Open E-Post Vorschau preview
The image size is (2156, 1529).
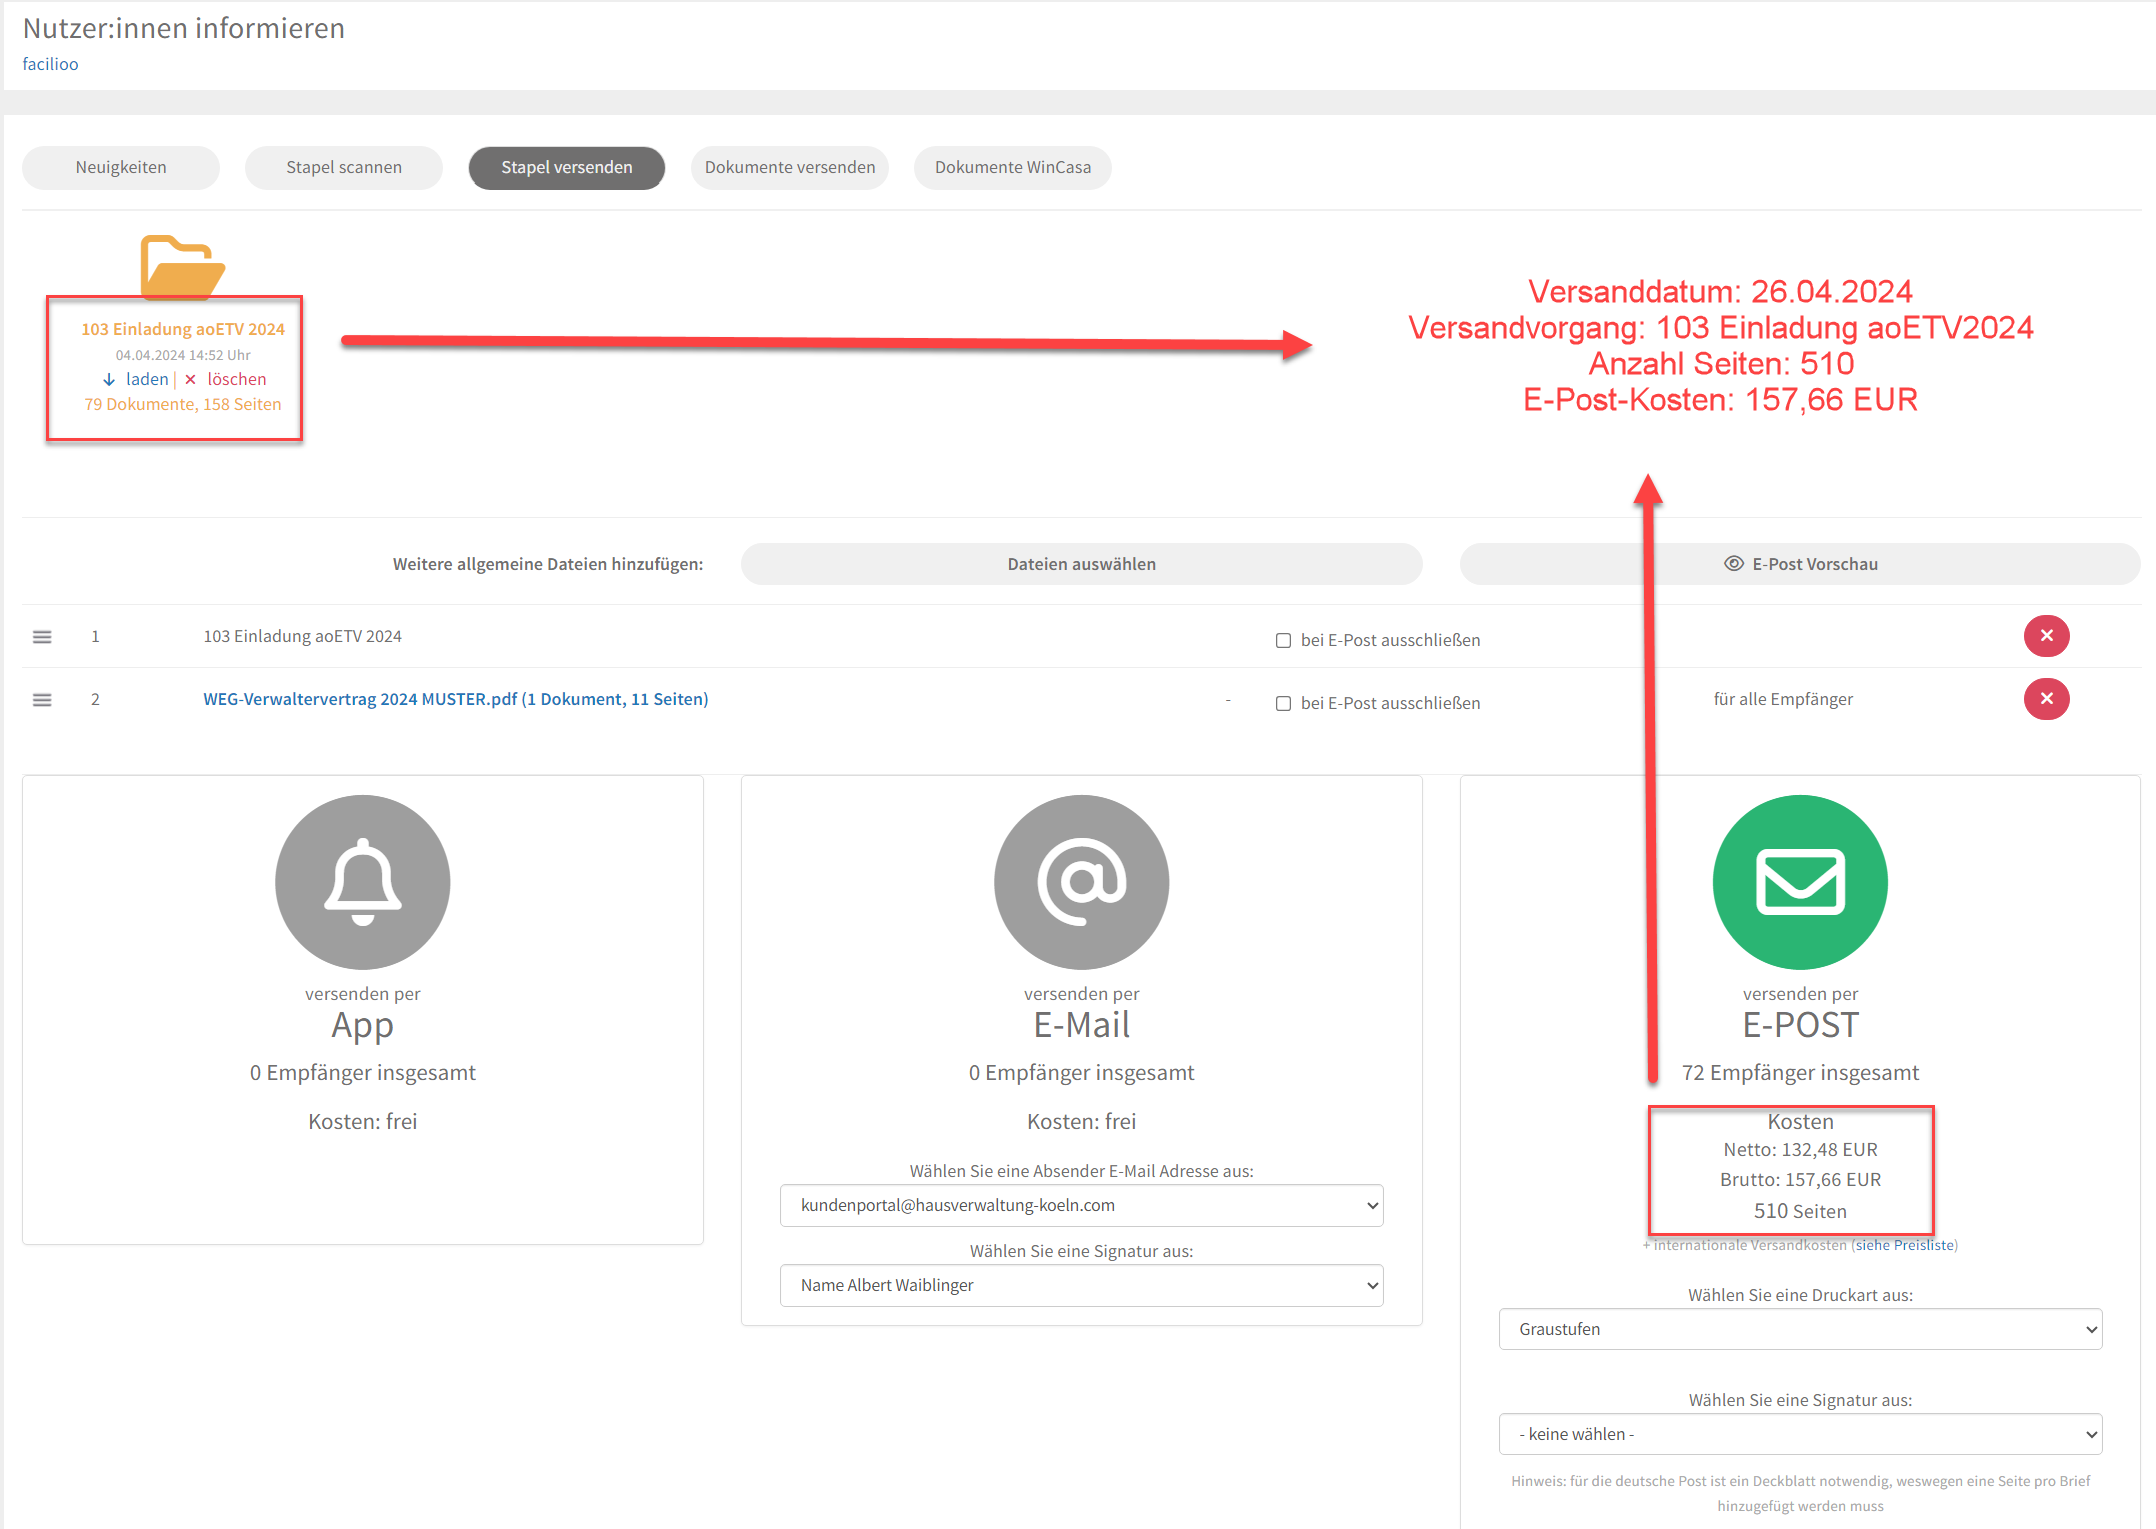[x=1799, y=565]
